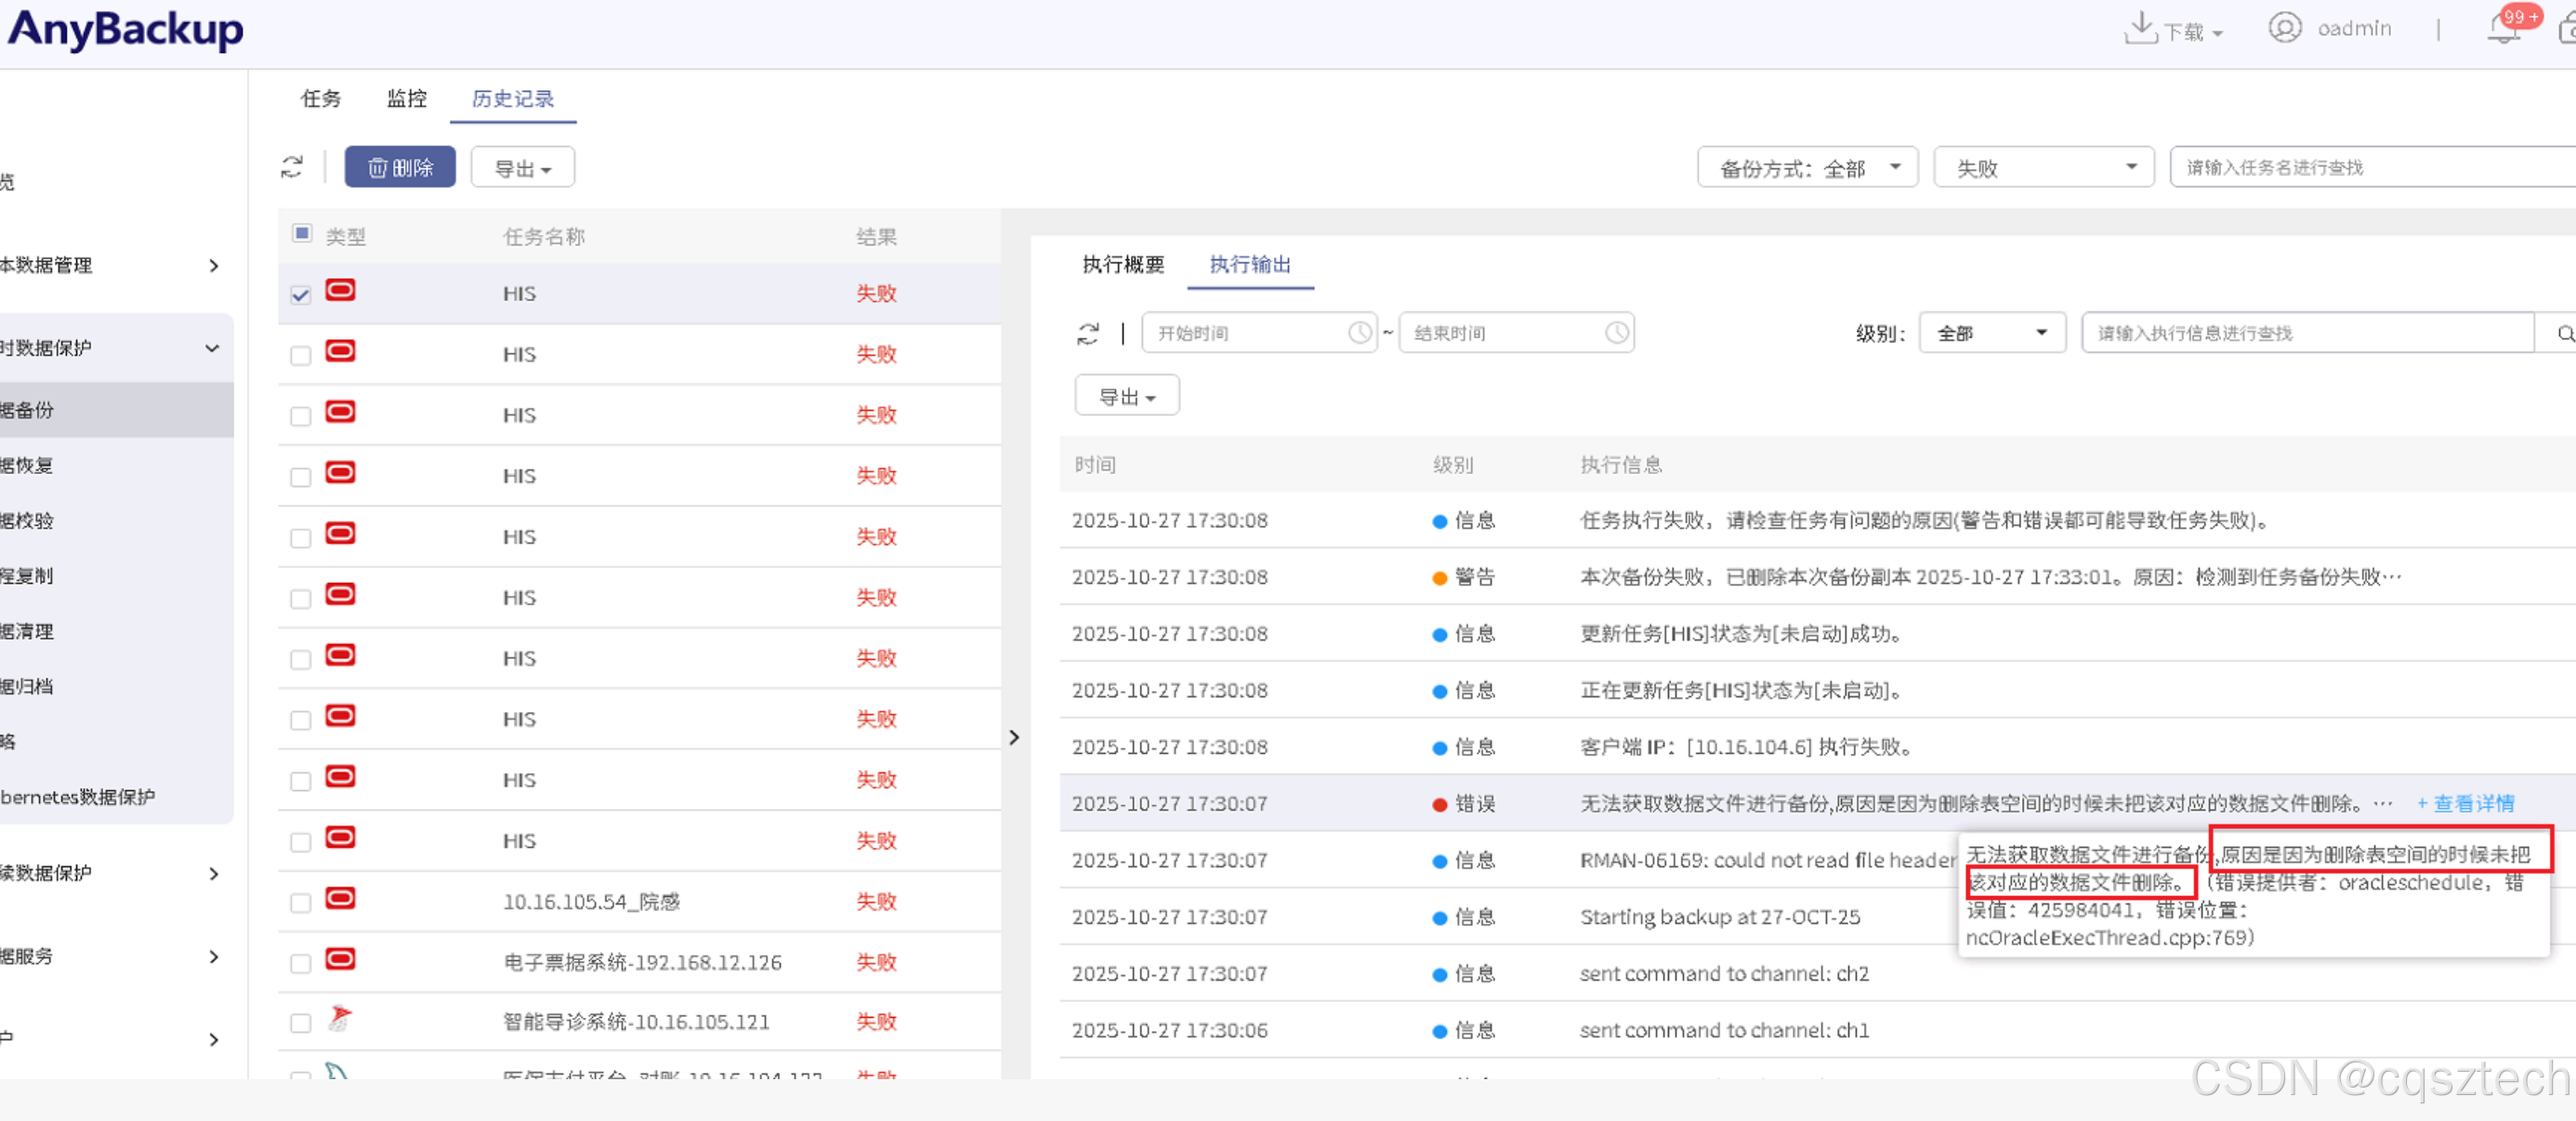Click the refresh icon beside the delete button
Image resolution: width=2576 pixels, height=1121 pixels.
(291, 167)
